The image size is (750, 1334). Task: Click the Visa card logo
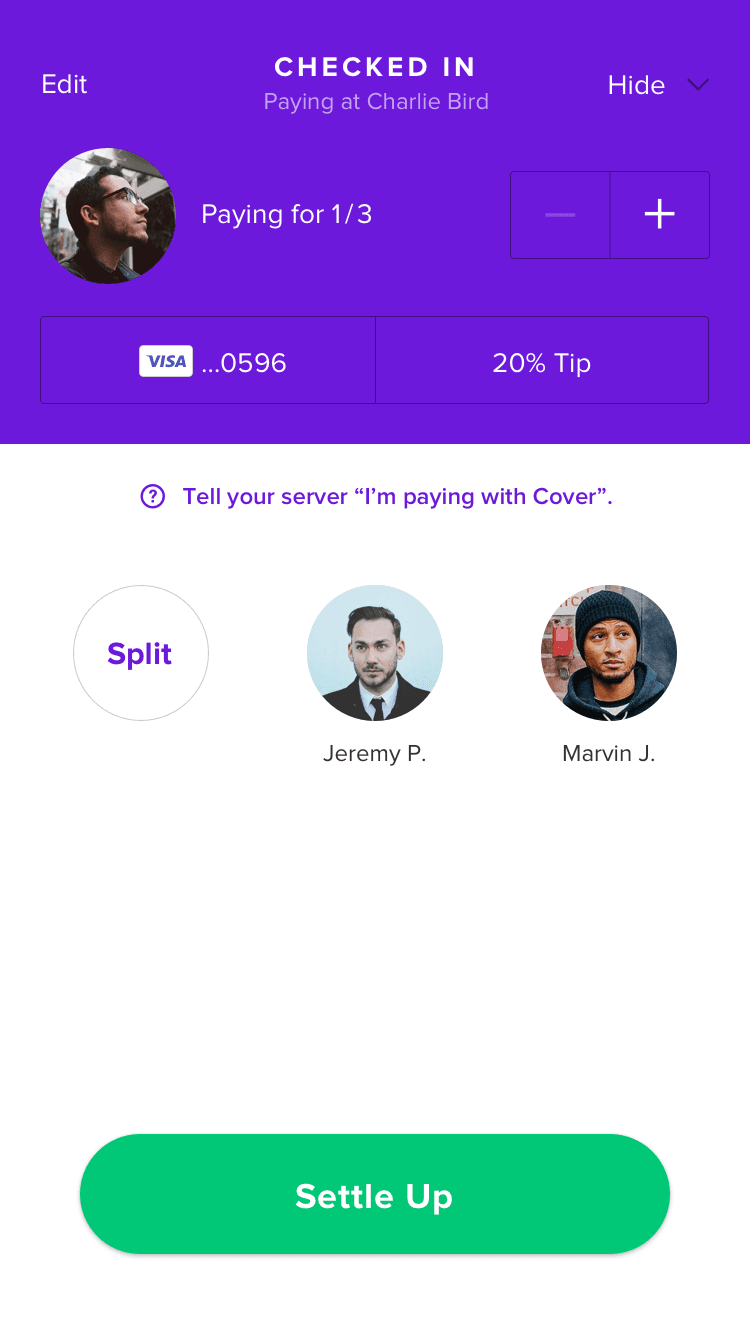tap(166, 361)
